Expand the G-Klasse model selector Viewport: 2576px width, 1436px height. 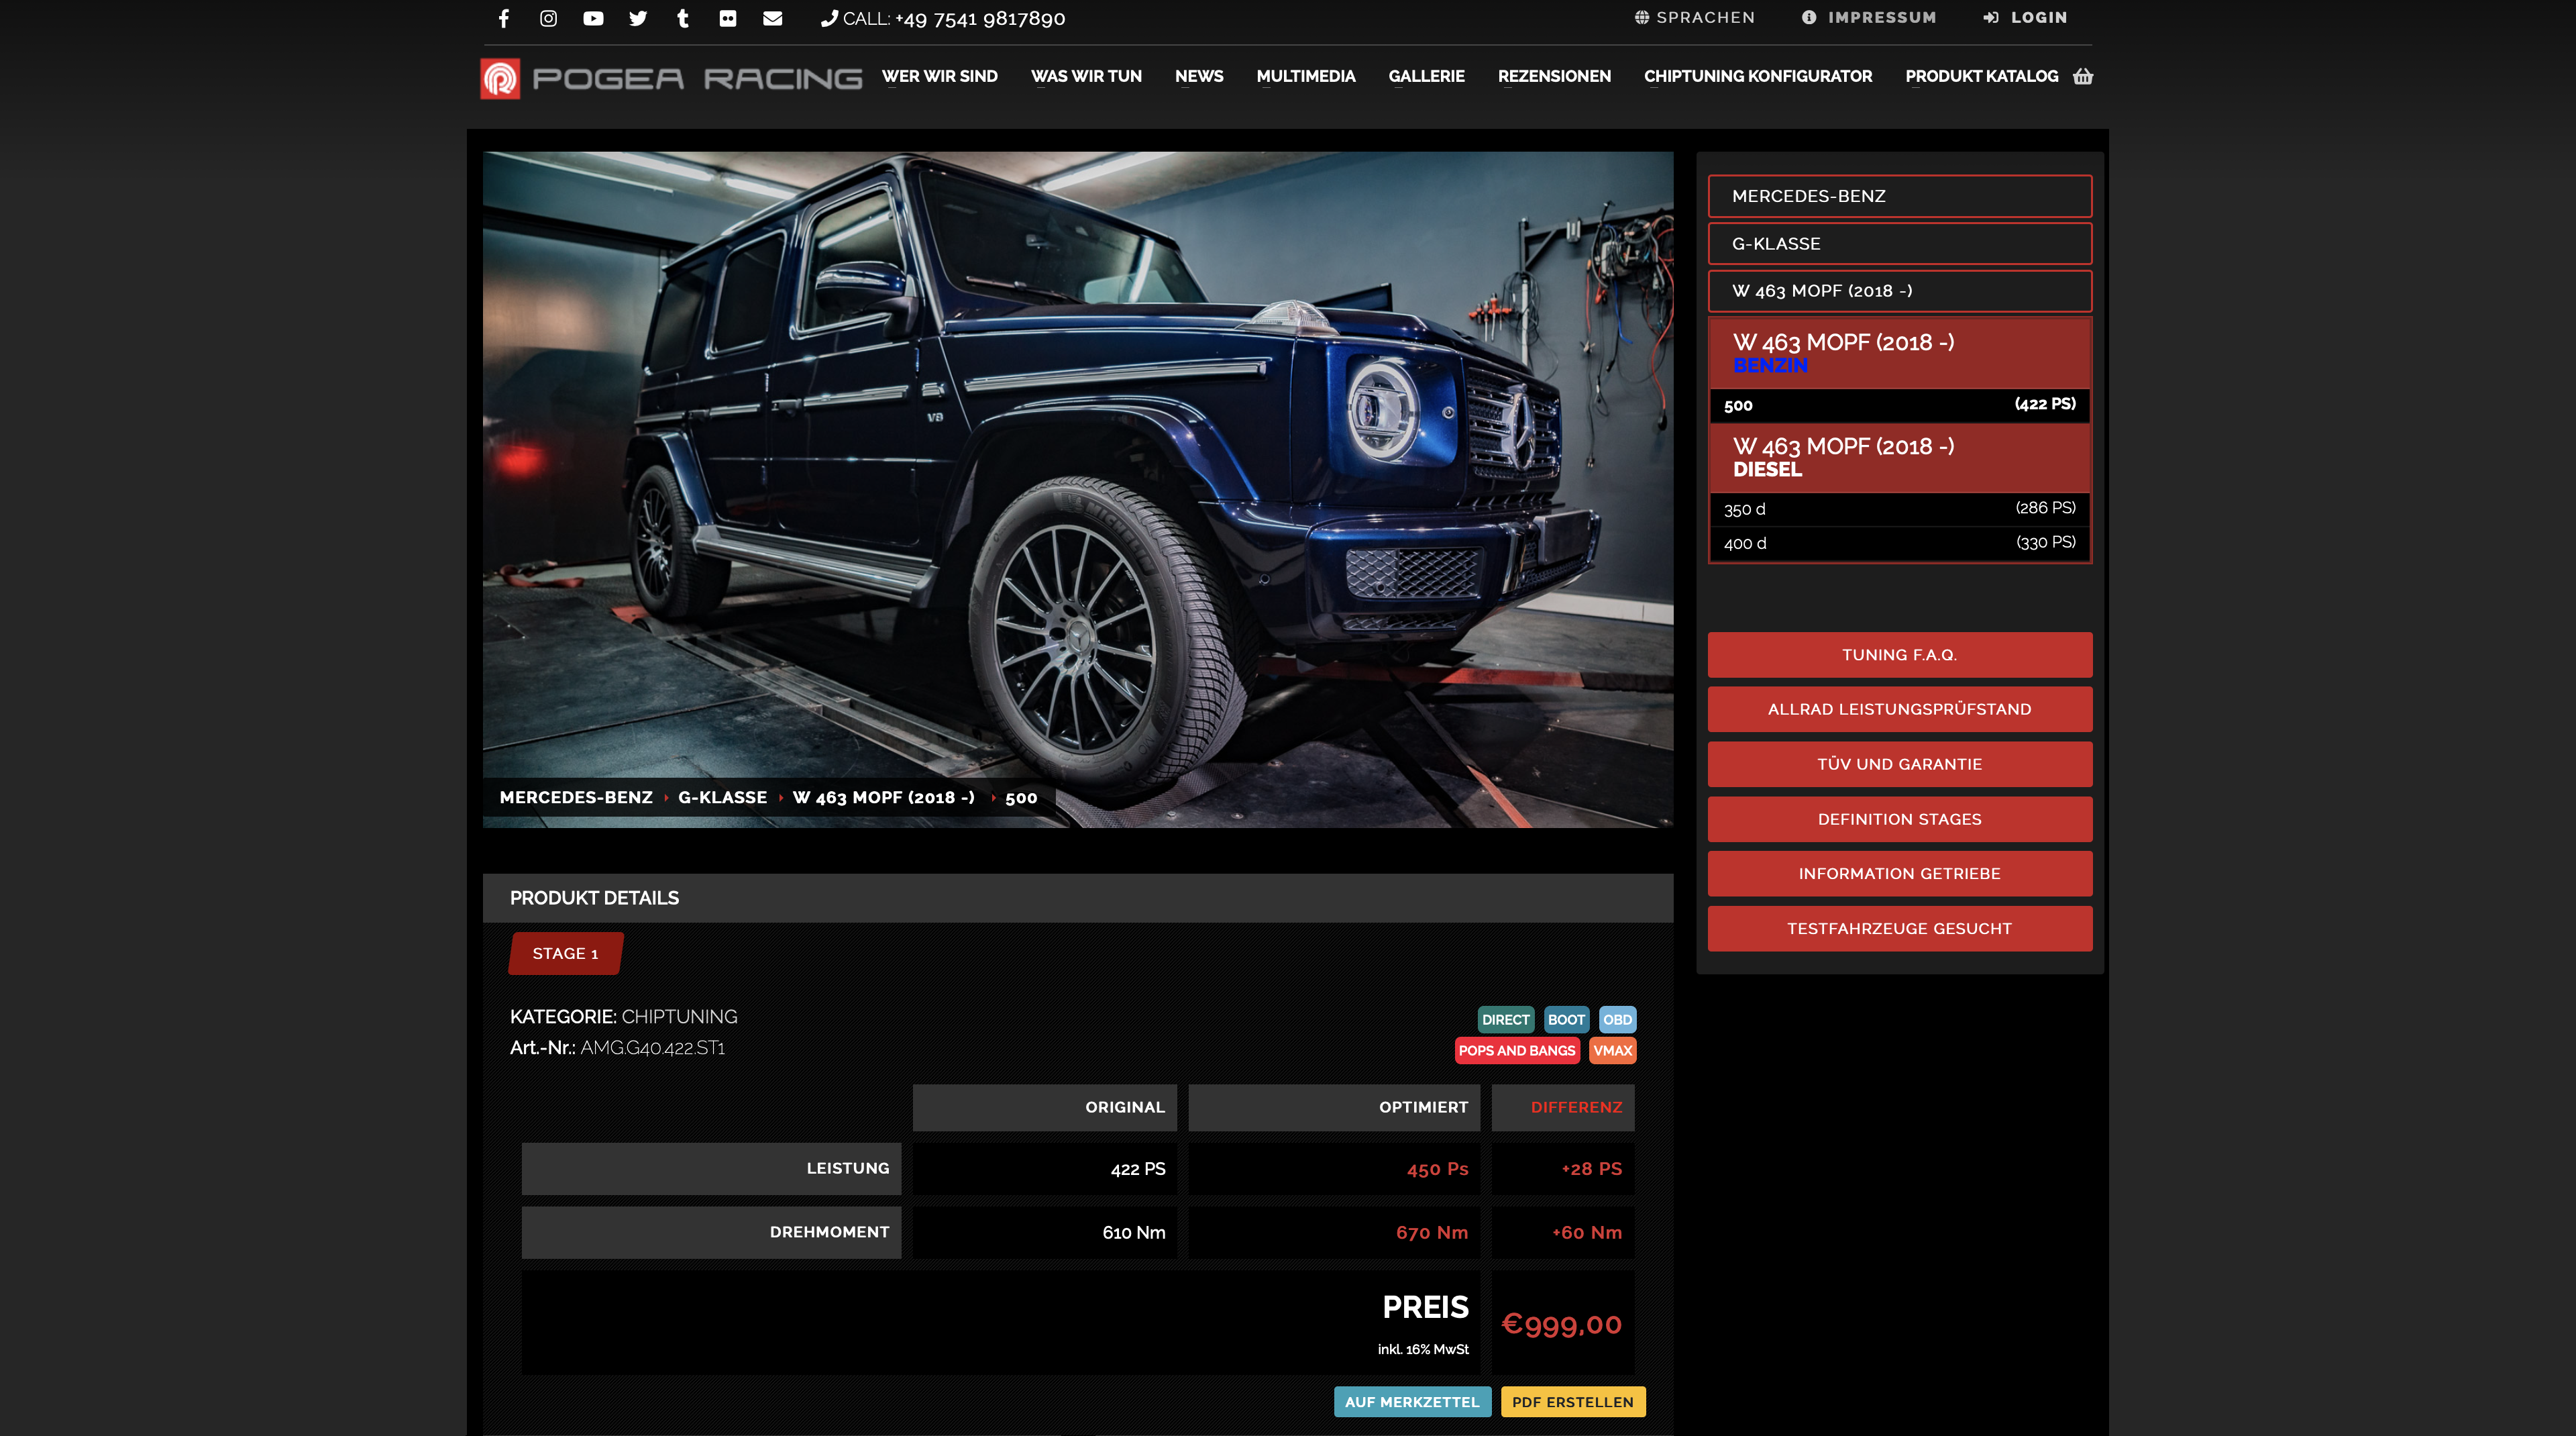(x=1899, y=243)
